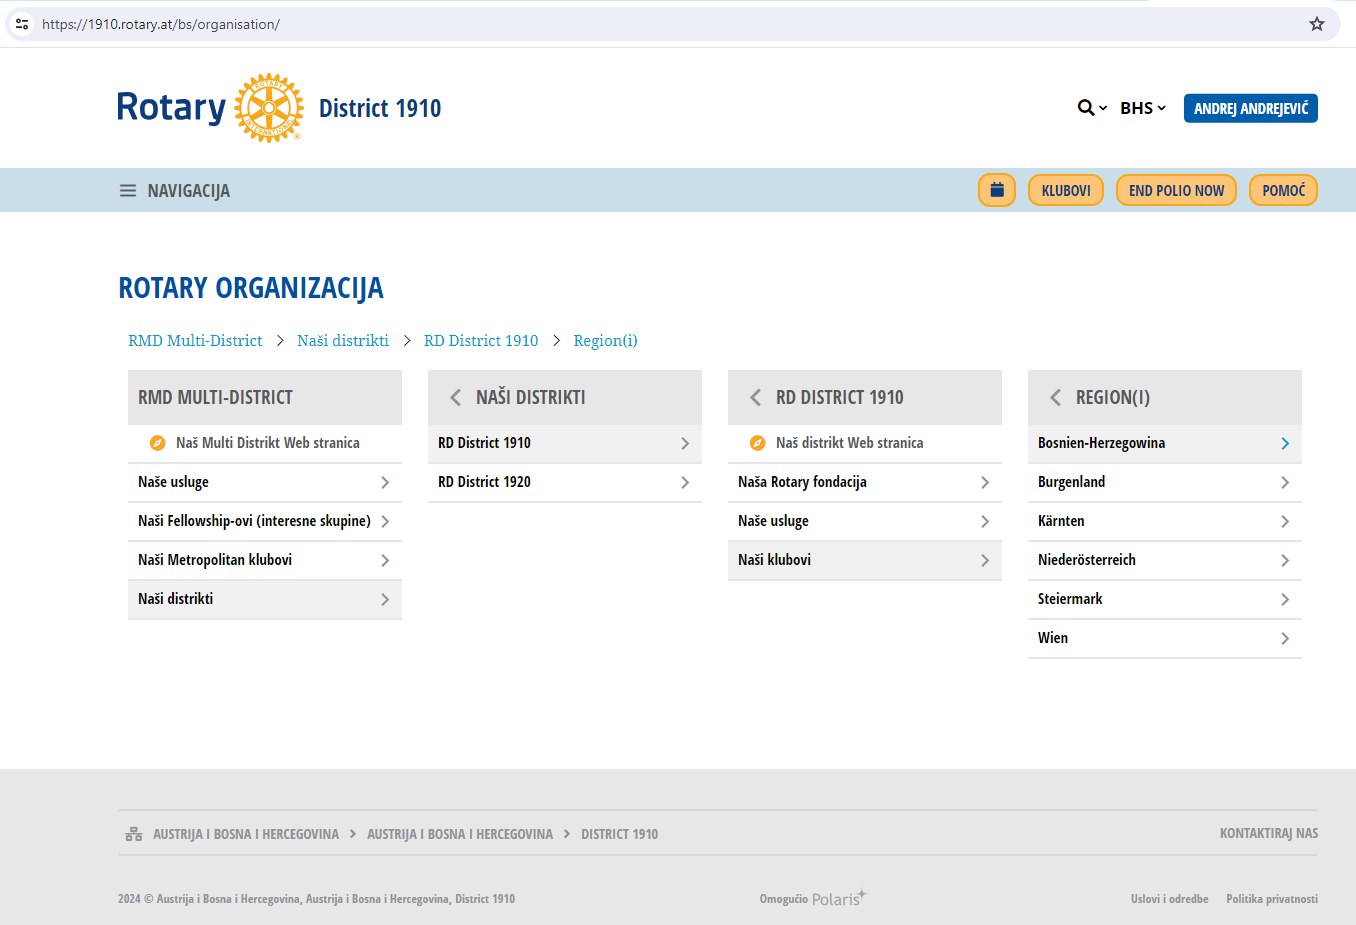Click the site info icon in address bar

pyautogui.click(x=22, y=24)
